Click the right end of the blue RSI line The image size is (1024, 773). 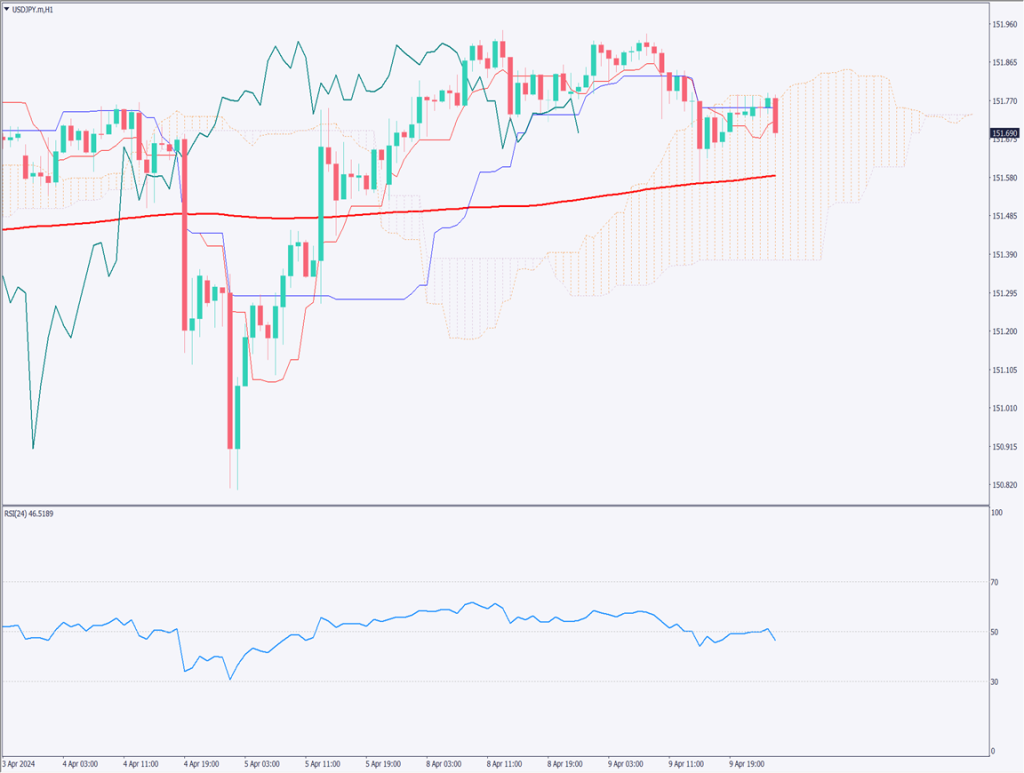[775, 639]
